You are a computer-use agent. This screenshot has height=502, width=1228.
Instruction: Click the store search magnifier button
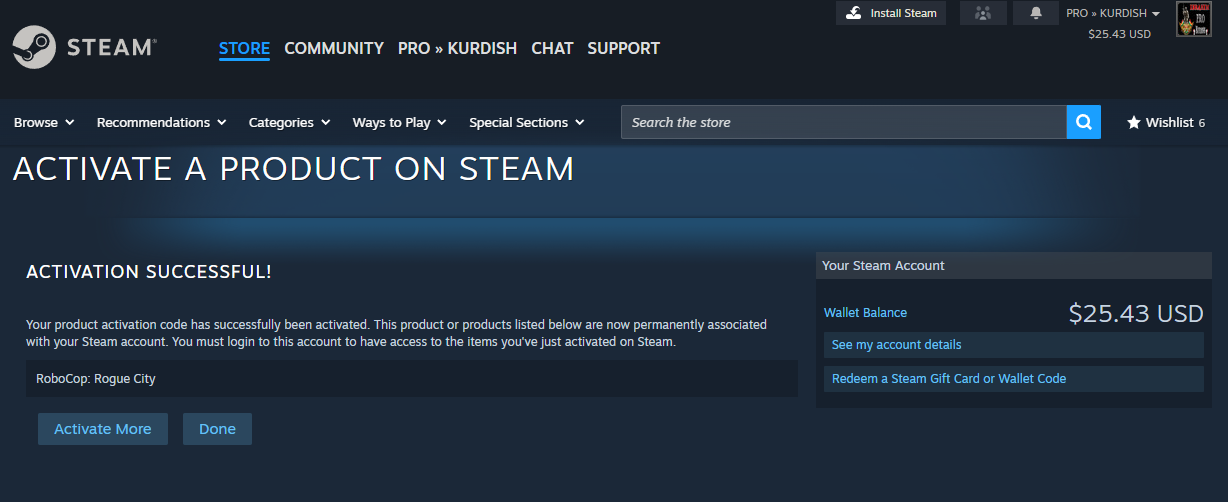click(1083, 122)
